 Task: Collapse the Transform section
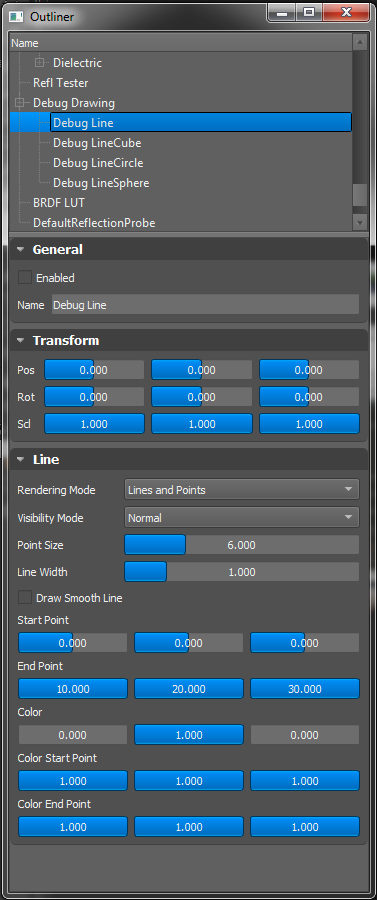21,341
